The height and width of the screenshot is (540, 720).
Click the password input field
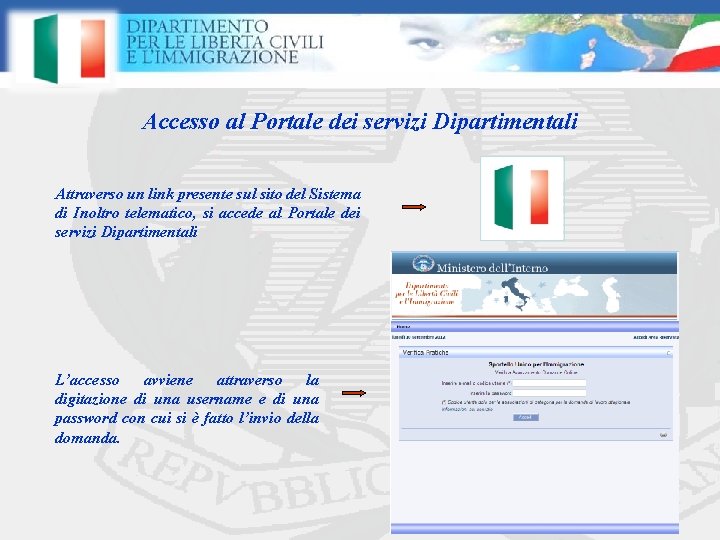[549, 393]
